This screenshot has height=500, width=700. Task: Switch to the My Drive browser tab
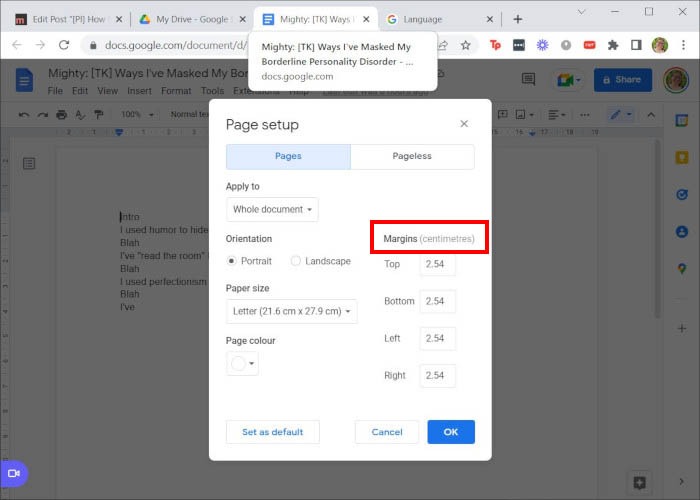pos(193,19)
